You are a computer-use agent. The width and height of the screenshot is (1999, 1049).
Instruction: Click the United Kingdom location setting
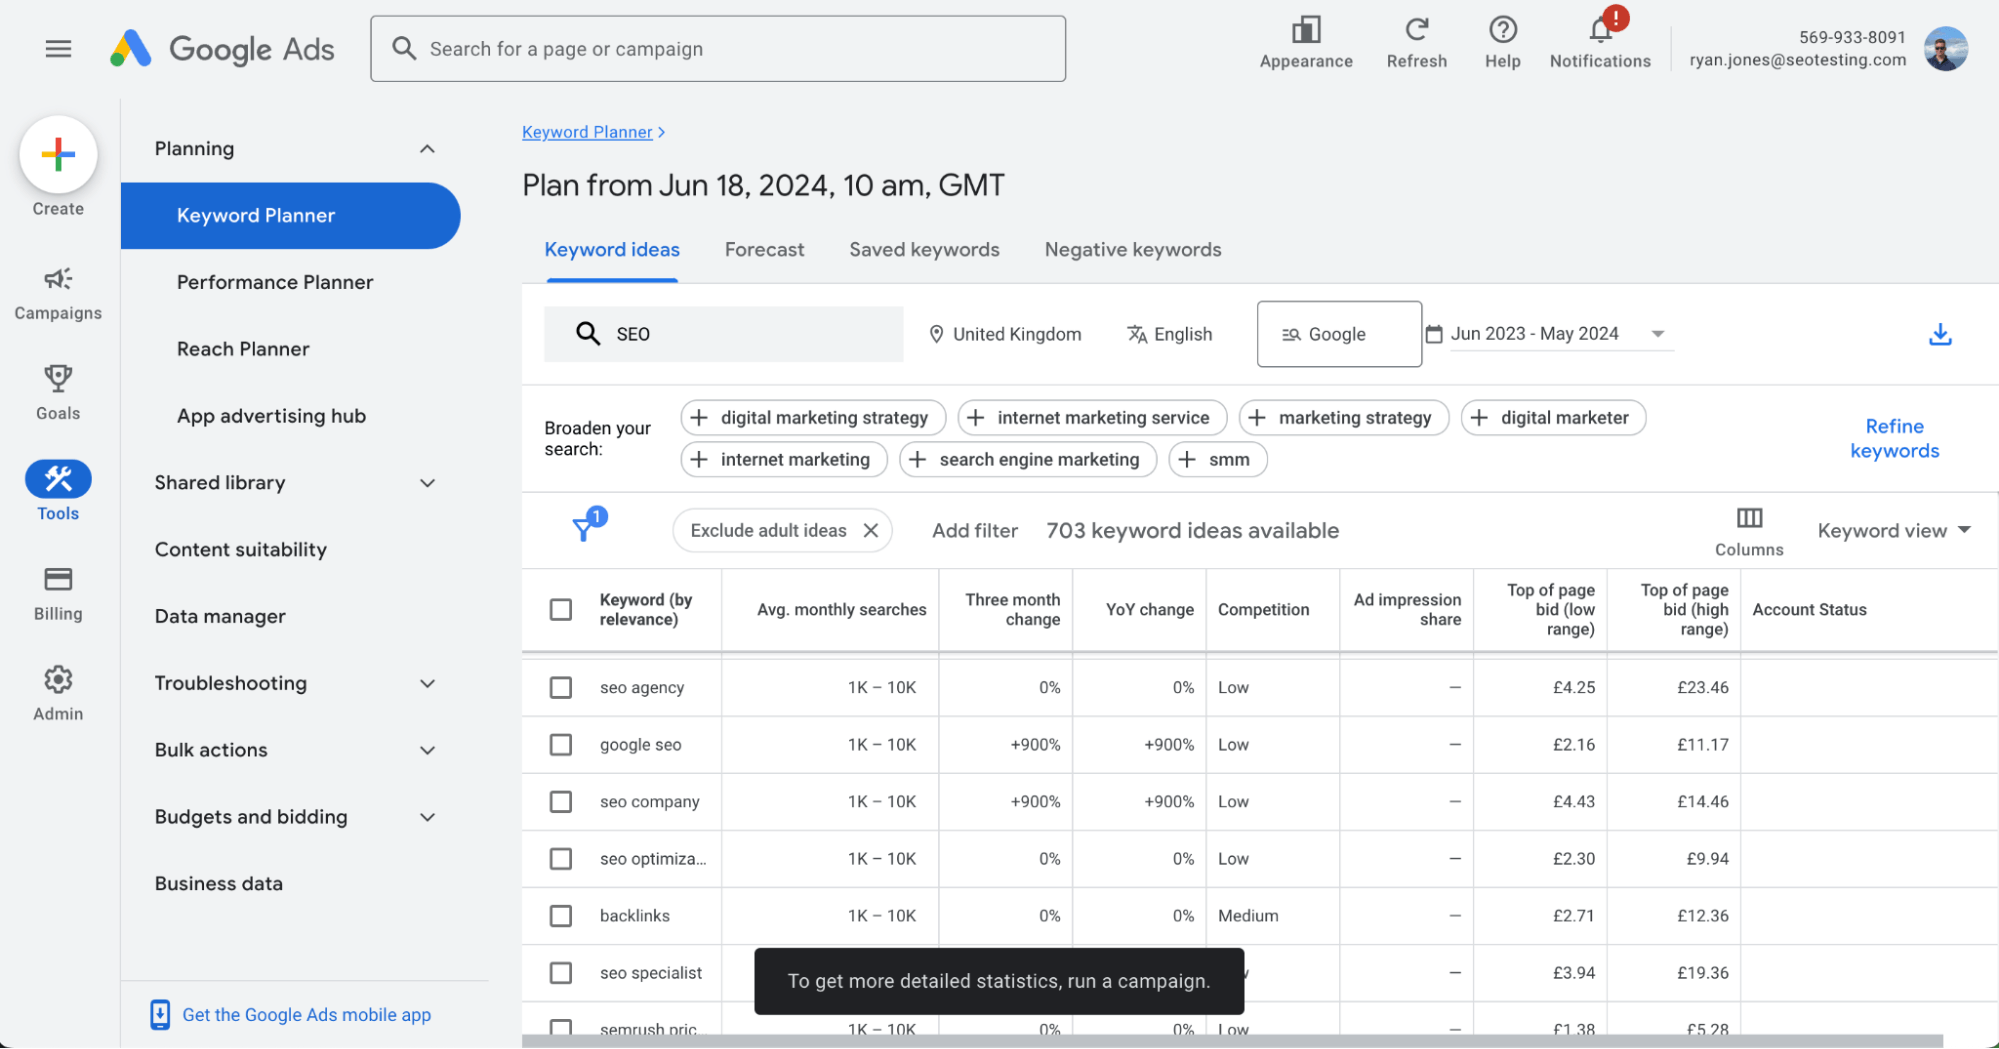(1005, 334)
